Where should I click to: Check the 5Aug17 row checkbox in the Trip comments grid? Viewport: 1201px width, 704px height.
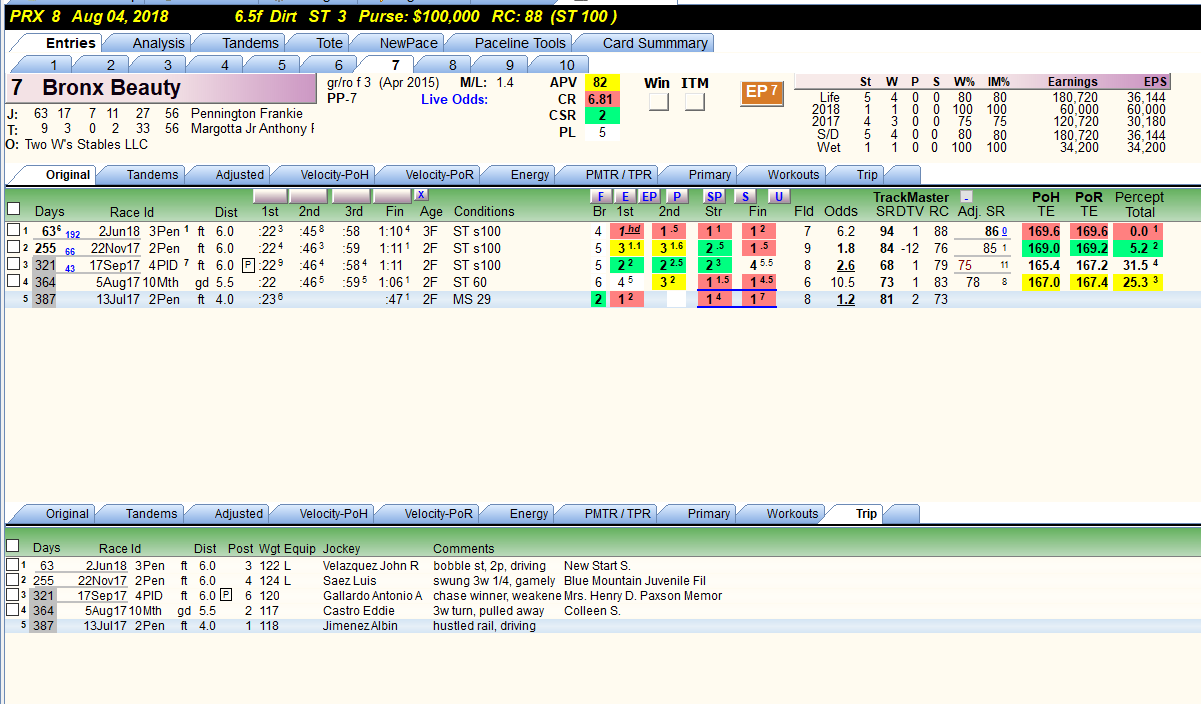[x=12, y=611]
